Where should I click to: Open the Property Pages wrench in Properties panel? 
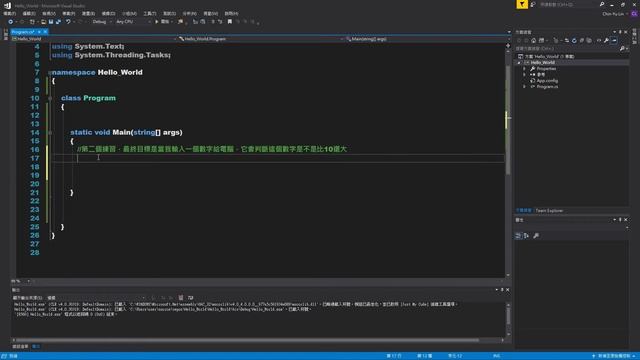click(x=536, y=236)
